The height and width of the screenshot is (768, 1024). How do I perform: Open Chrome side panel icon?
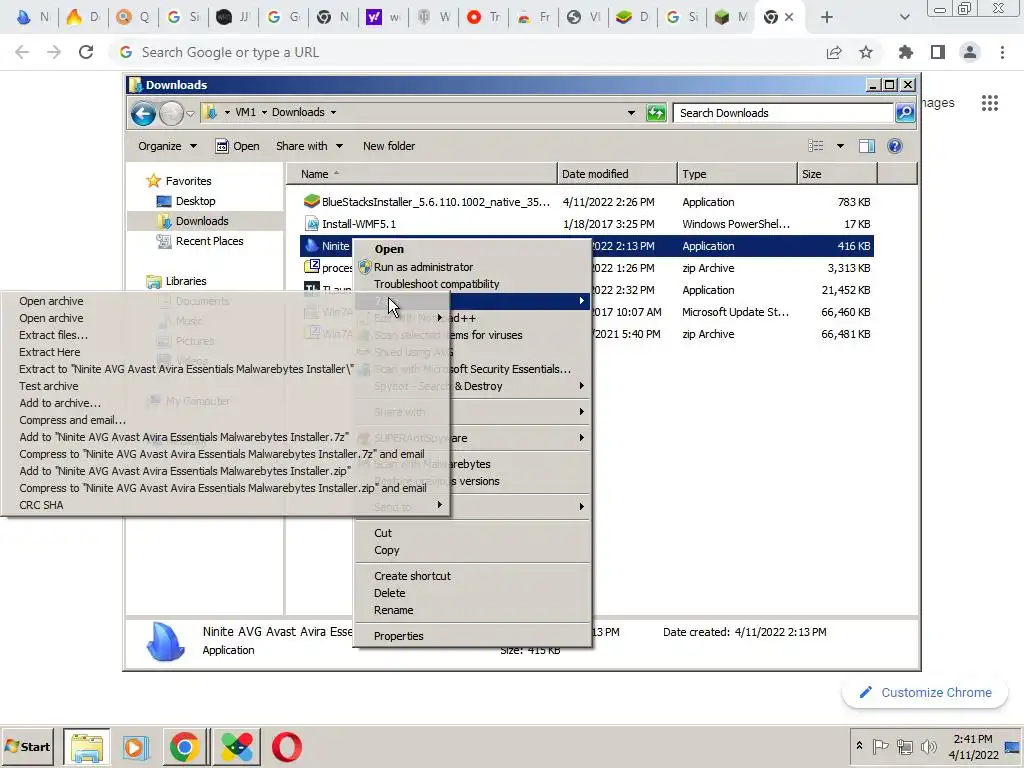point(938,52)
